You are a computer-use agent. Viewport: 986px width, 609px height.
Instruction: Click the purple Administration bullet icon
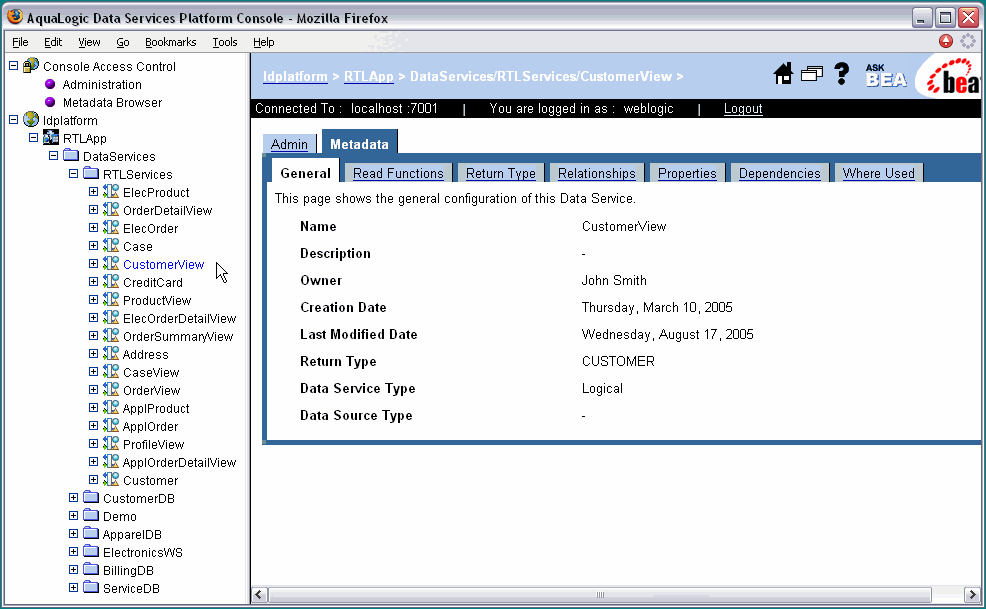(50, 84)
